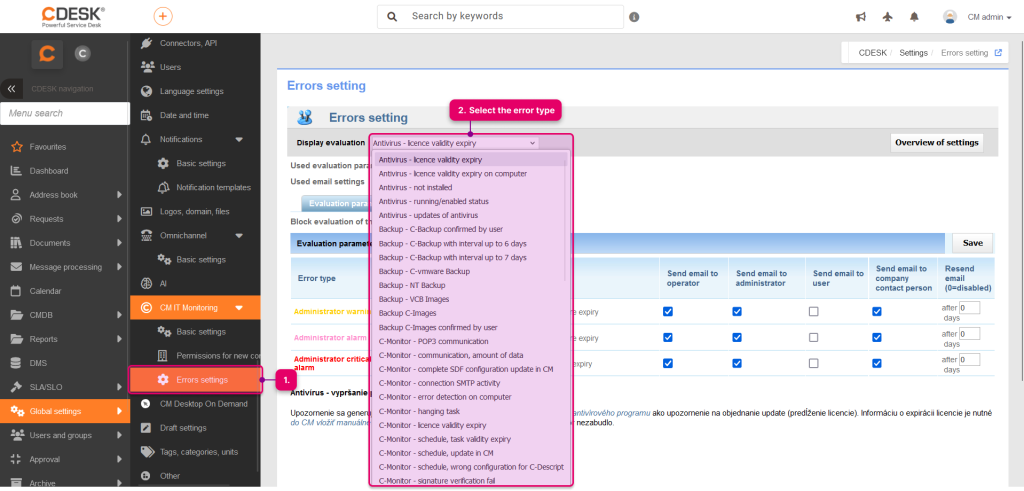
Task: Uncheck Send email to operator for warning
Action: click(667, 311)
